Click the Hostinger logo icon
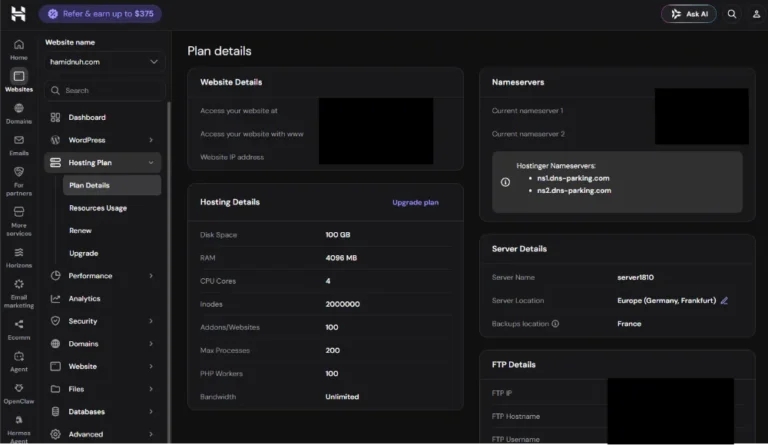The height and width of the screenshot is (445, 768). (x=18, y=14)
